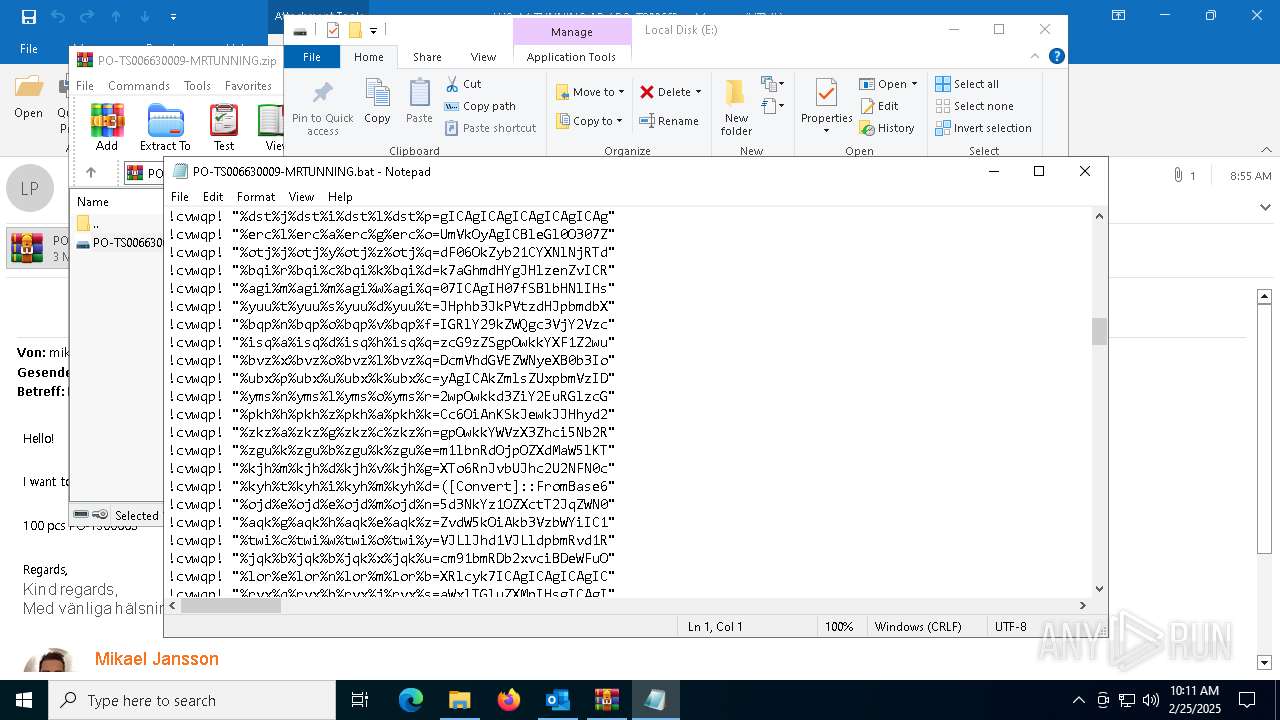Click Cut in the Clipboard group
1280x720 pixels.
(x=463, y=84)
